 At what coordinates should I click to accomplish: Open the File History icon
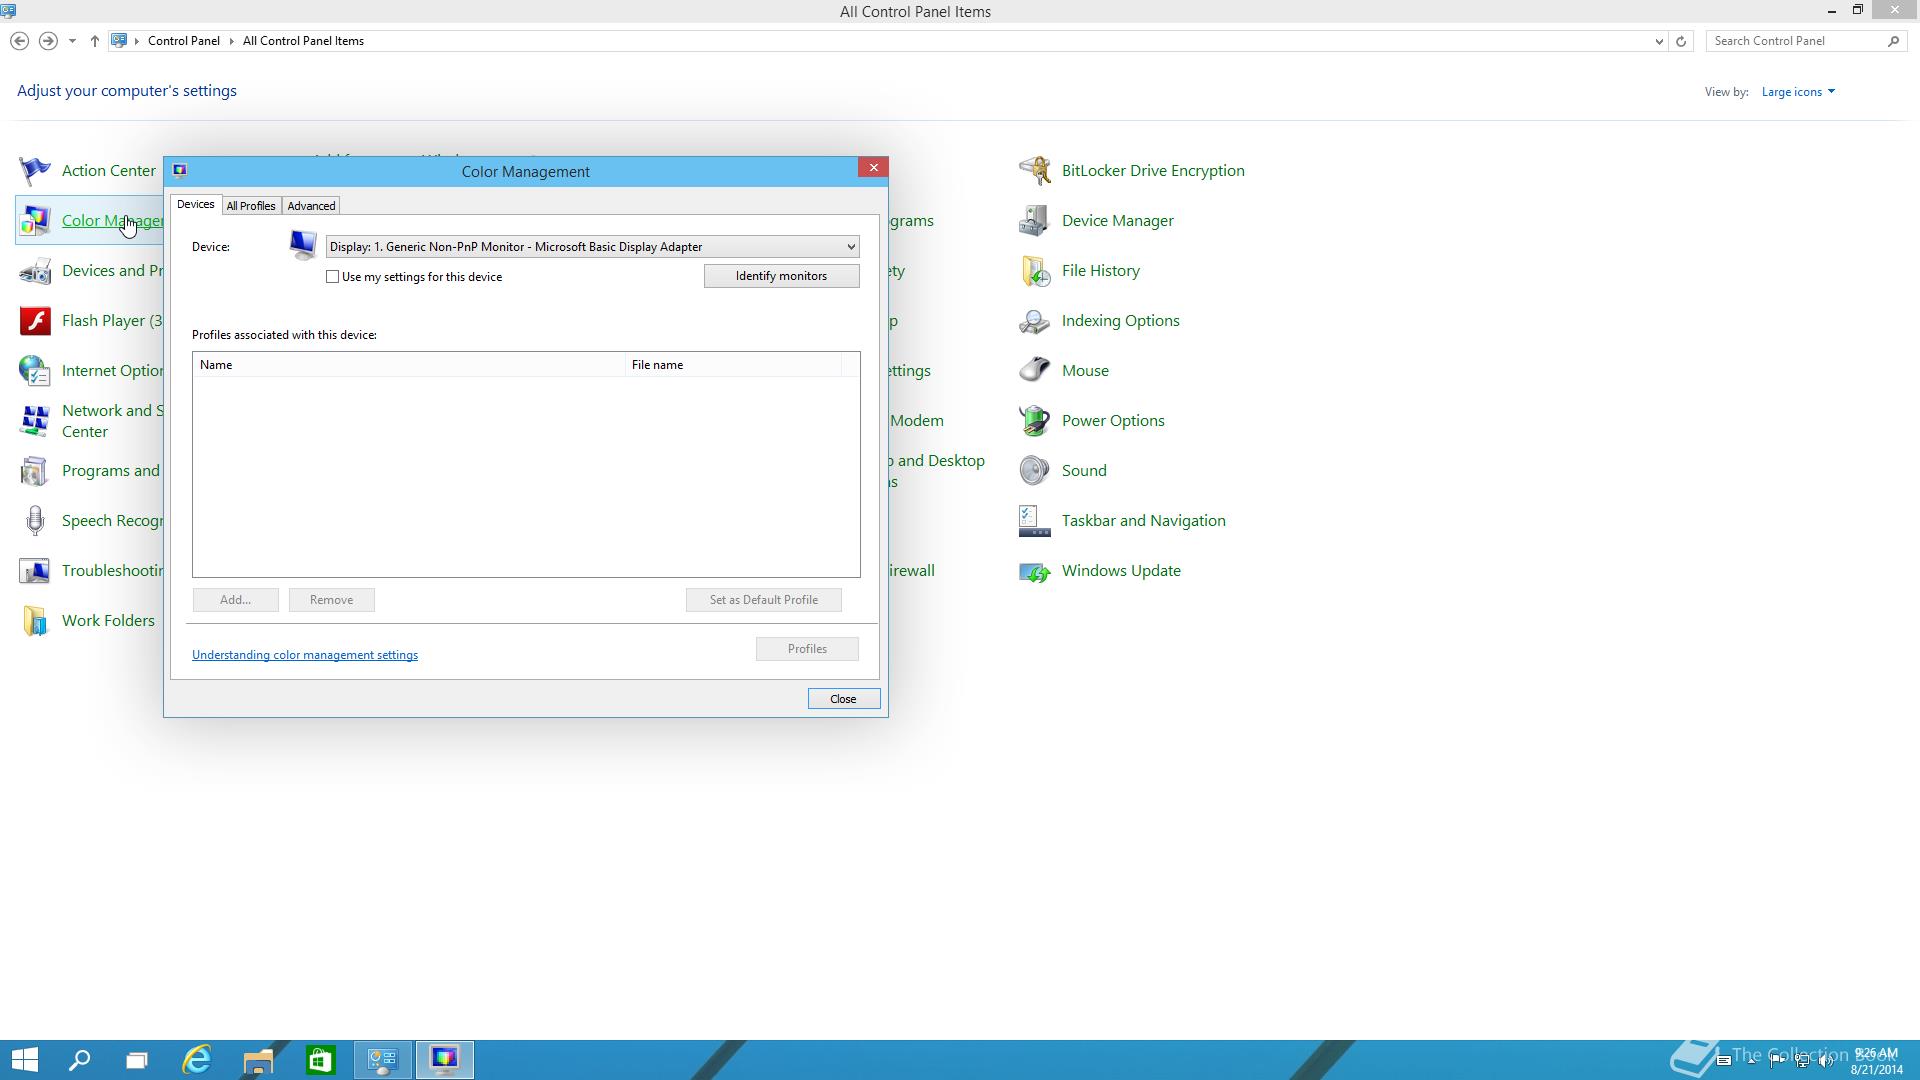click(1035, 271)
